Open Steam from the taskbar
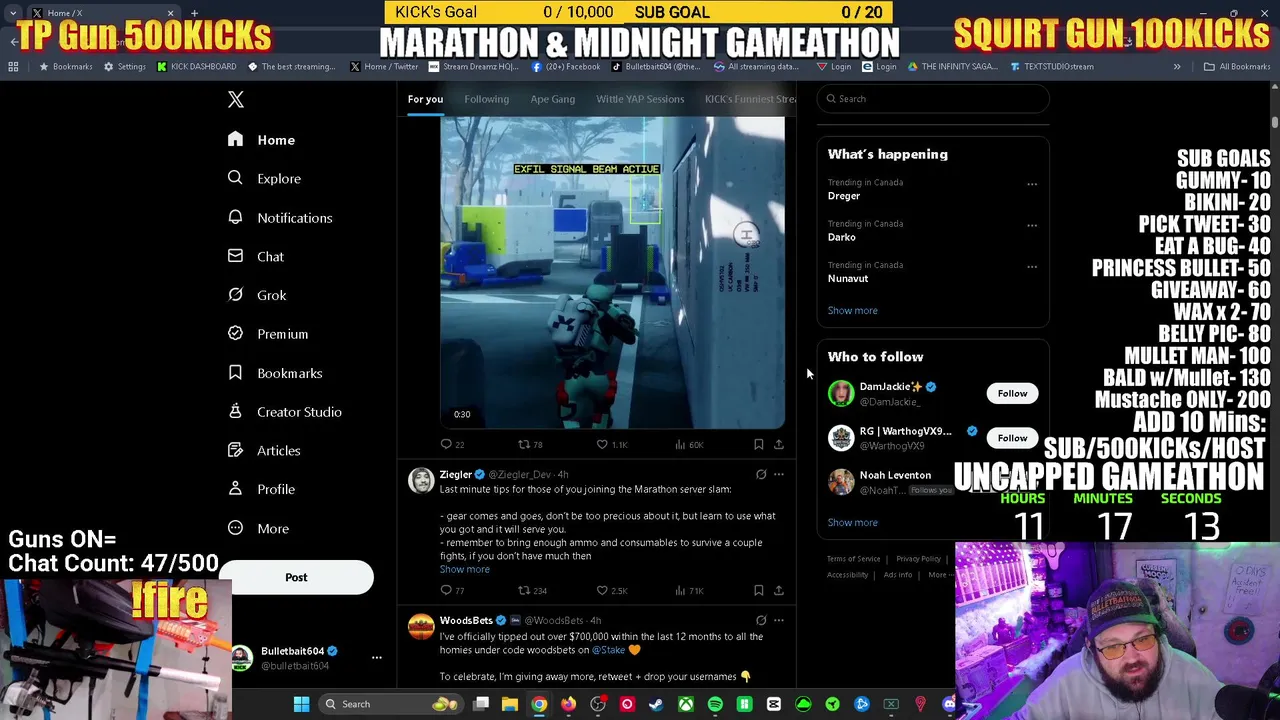The height and width of the screenshot is (720, 1280). tap(656, 704)
